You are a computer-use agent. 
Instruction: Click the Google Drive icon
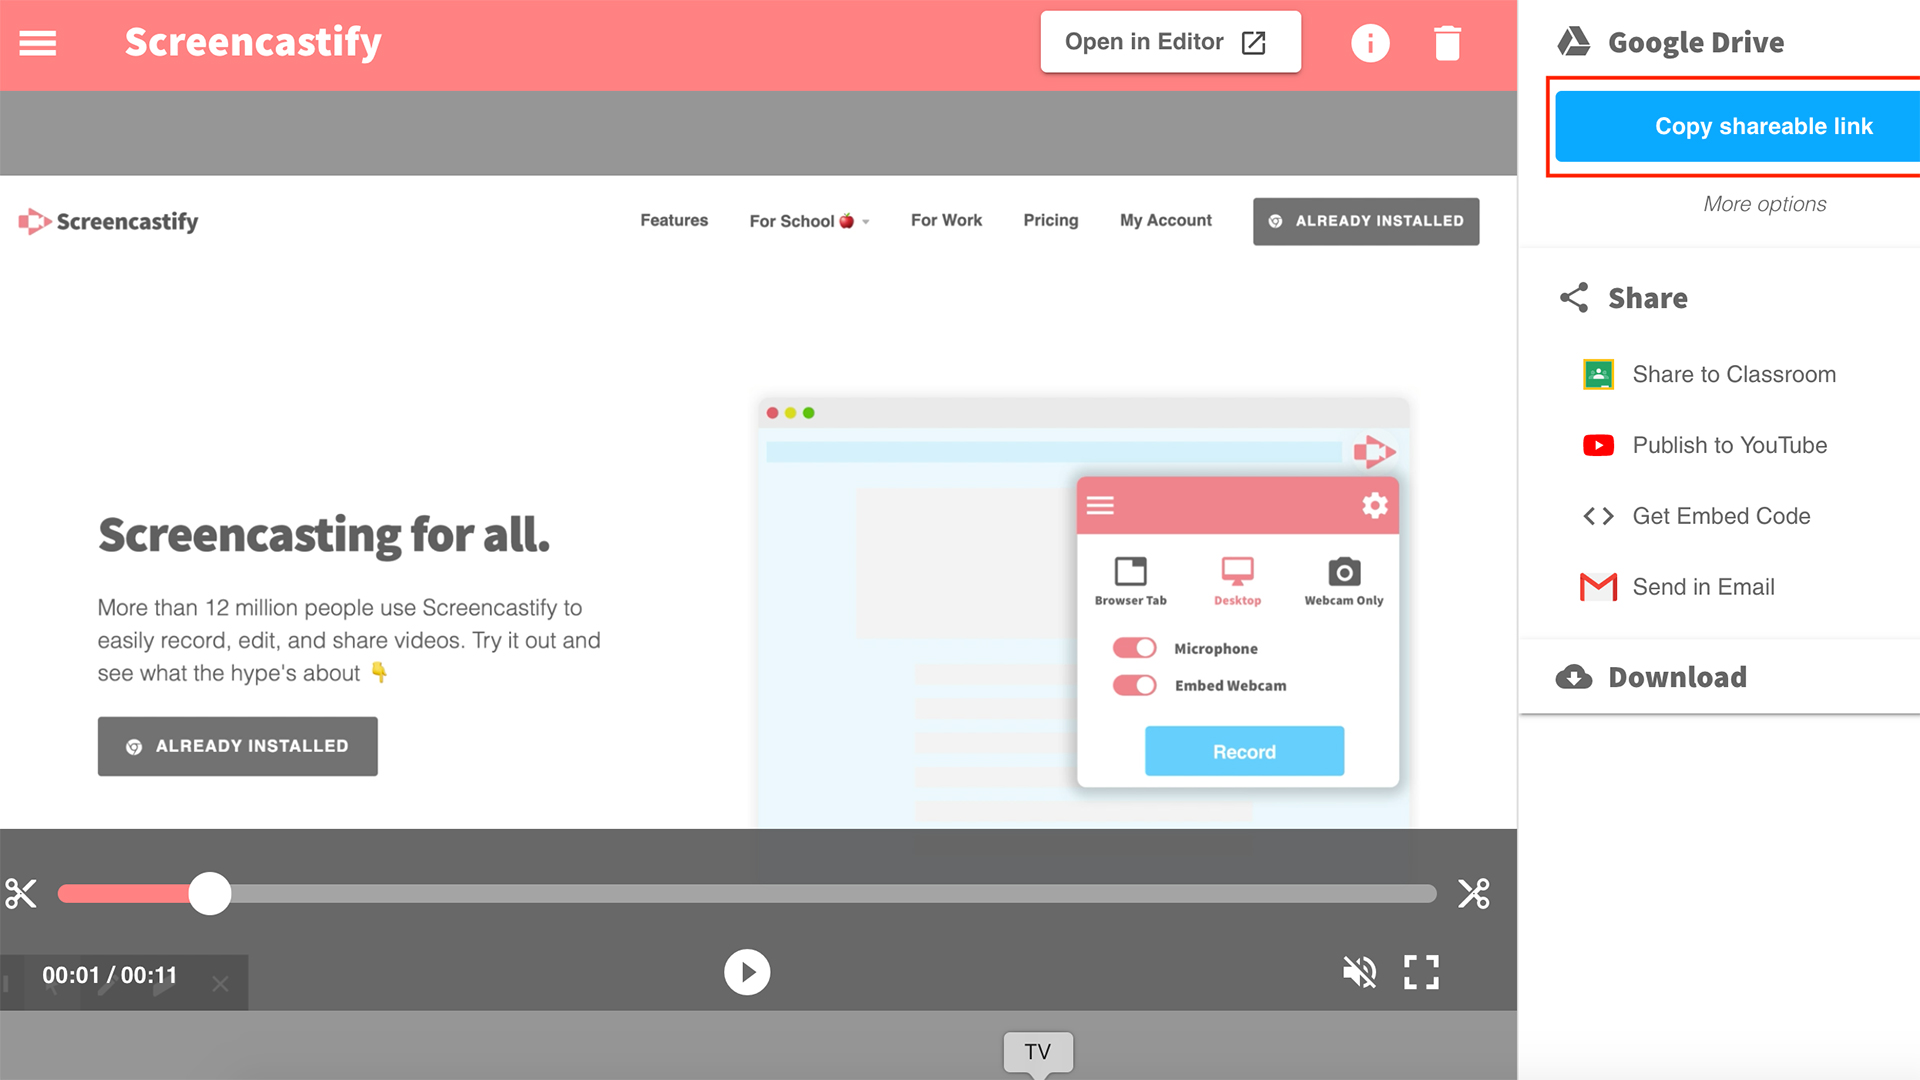coord(1572,41)
